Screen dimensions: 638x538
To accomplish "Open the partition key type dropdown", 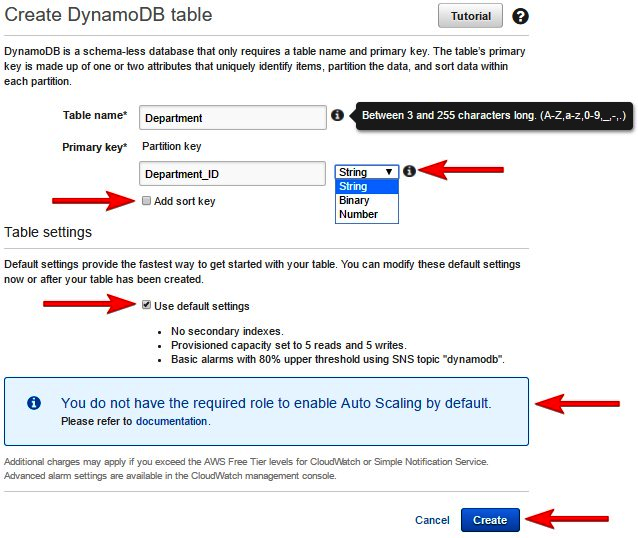I will pos(367,172).
